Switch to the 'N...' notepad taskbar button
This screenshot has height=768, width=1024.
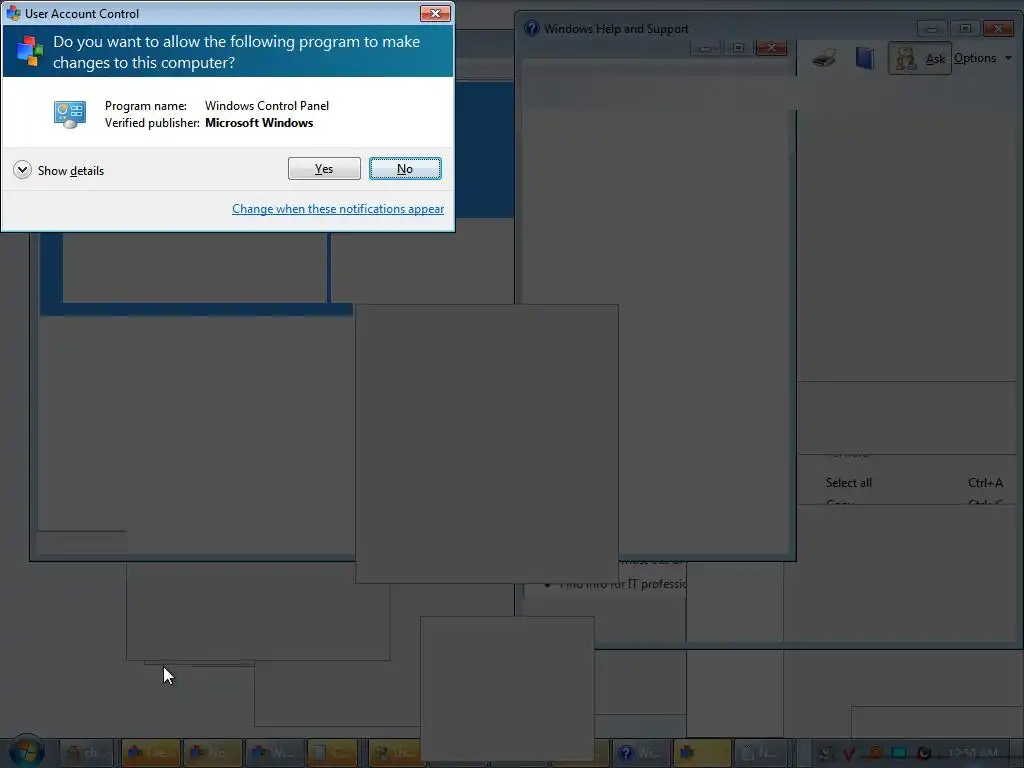point(761,753)
